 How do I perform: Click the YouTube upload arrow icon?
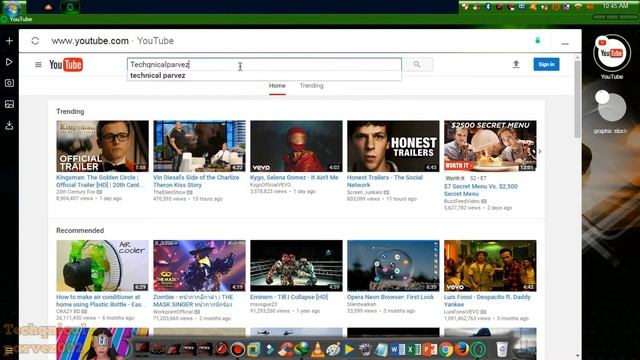516,64
